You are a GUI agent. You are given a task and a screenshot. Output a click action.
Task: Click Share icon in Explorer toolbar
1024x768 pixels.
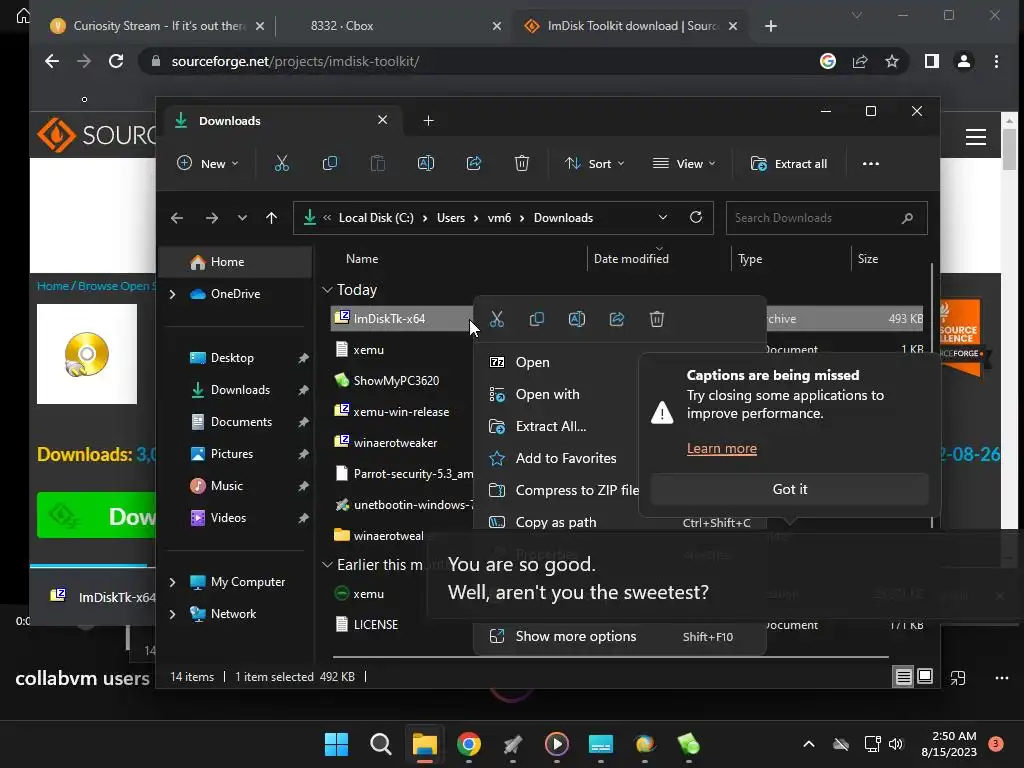pyautogui.click(x=473, y=163)
